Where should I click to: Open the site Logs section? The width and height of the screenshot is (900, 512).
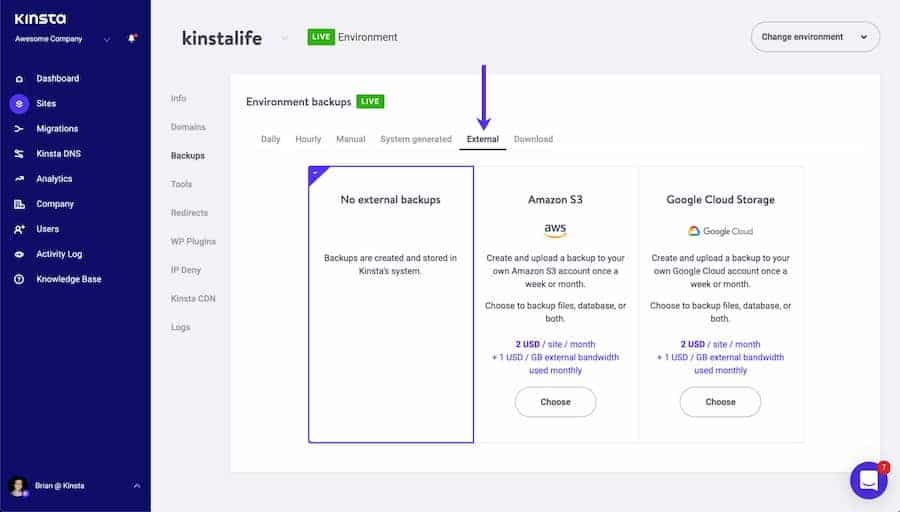tap(180, 327)
